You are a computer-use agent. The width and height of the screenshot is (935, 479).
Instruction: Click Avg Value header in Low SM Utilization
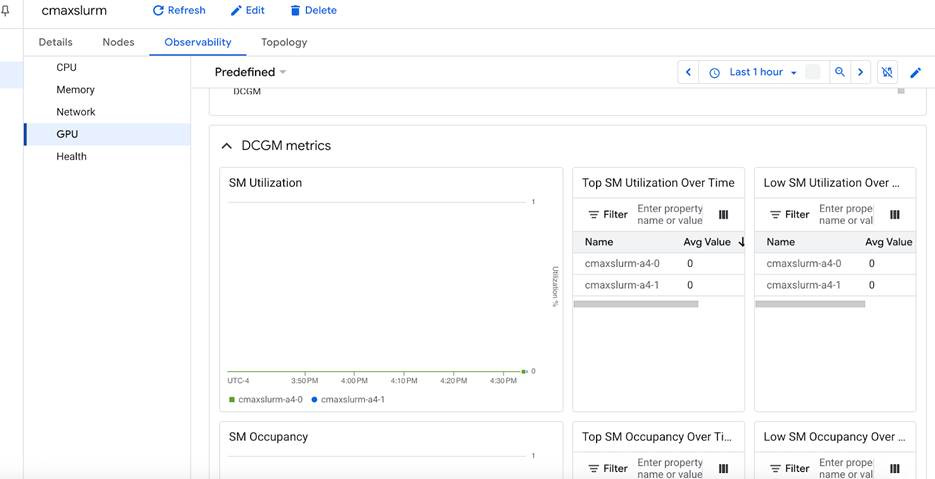click(x=888, y=242)
